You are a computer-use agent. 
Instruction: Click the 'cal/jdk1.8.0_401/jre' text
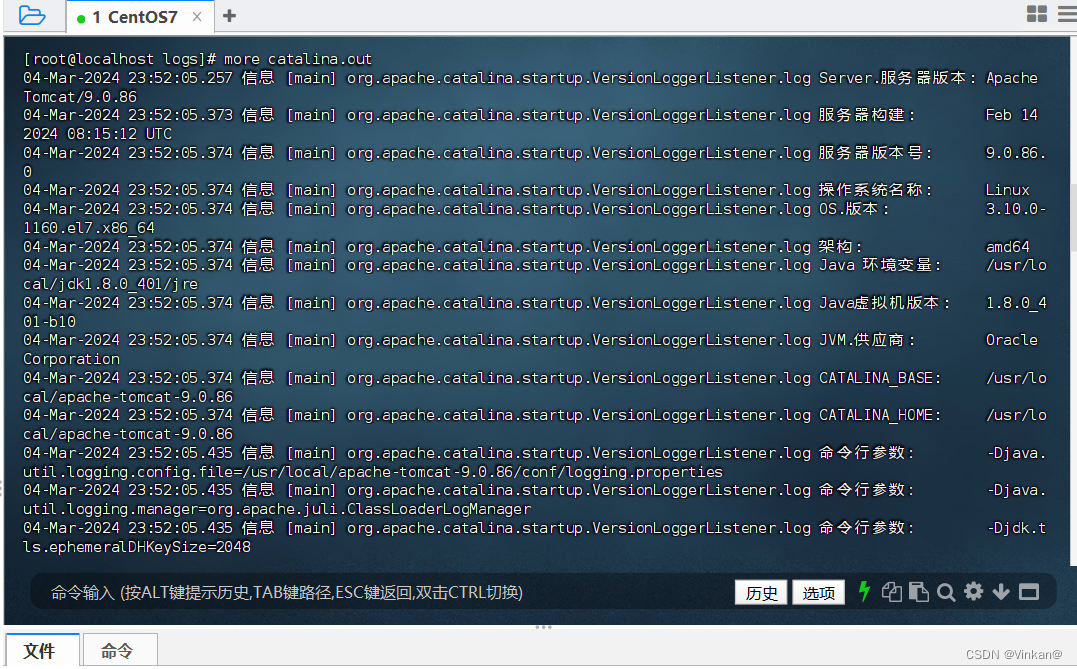point(111,284)
